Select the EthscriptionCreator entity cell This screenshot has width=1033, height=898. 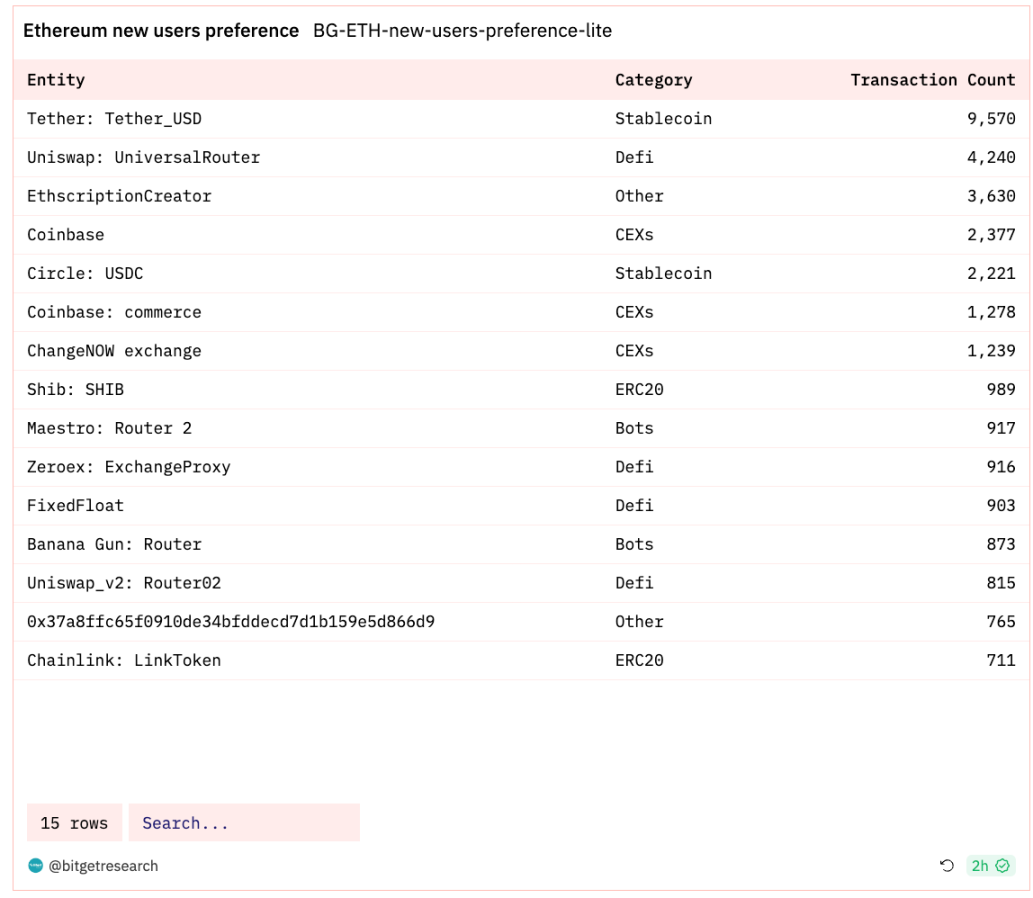119,196
